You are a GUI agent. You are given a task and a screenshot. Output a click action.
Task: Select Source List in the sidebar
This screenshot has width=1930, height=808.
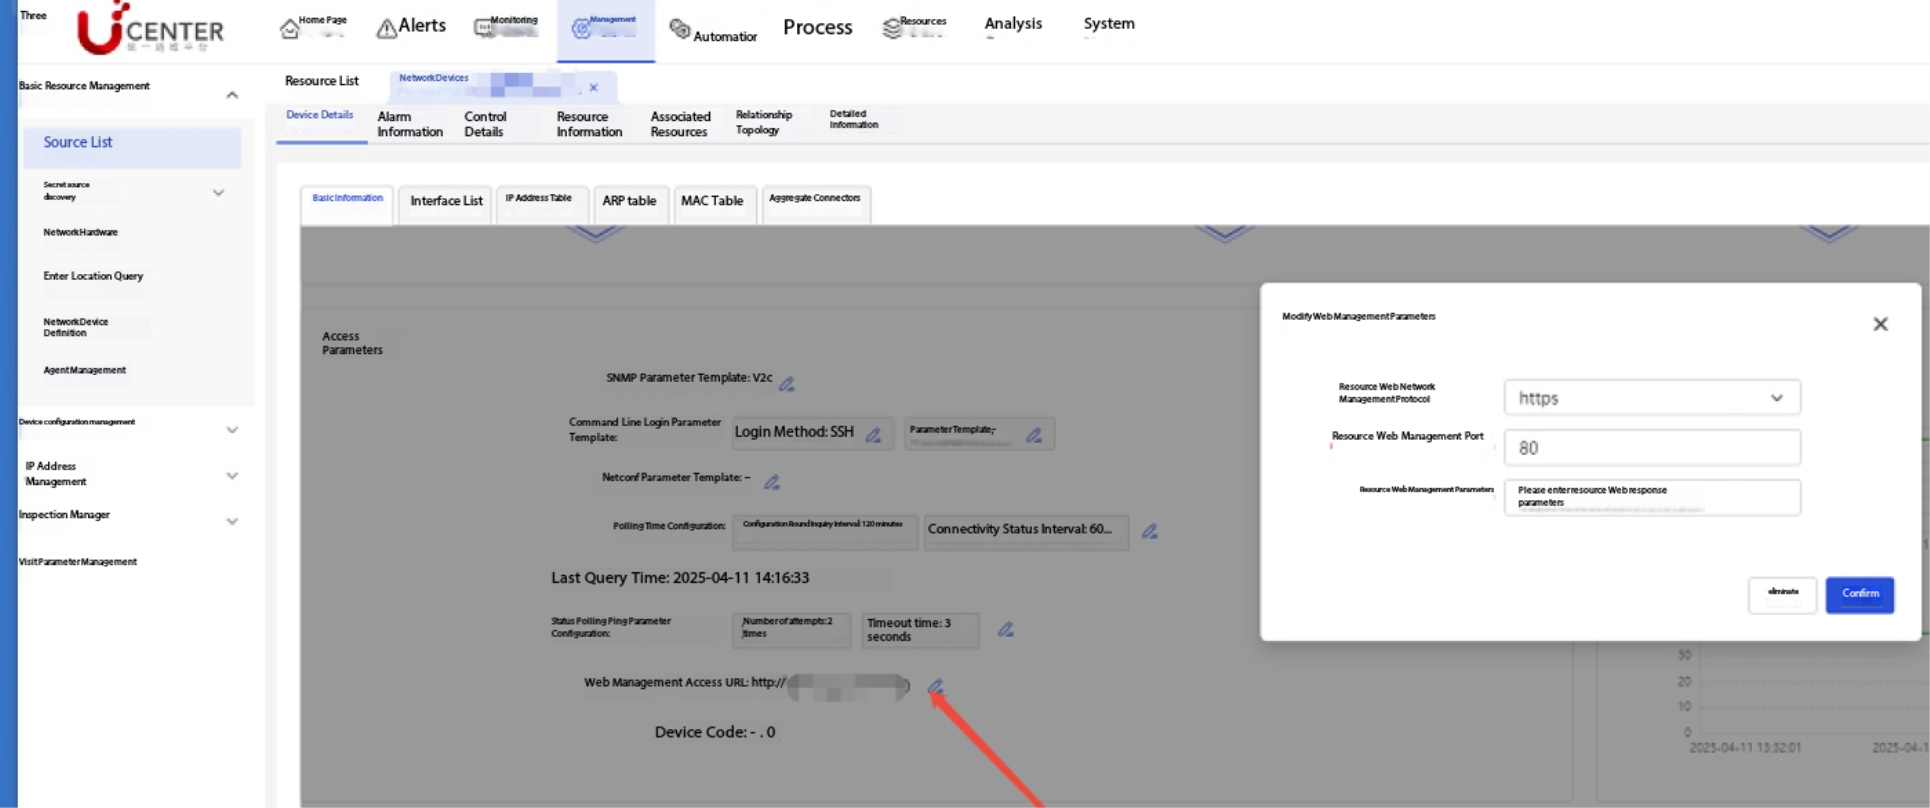(x=78, y=143)
